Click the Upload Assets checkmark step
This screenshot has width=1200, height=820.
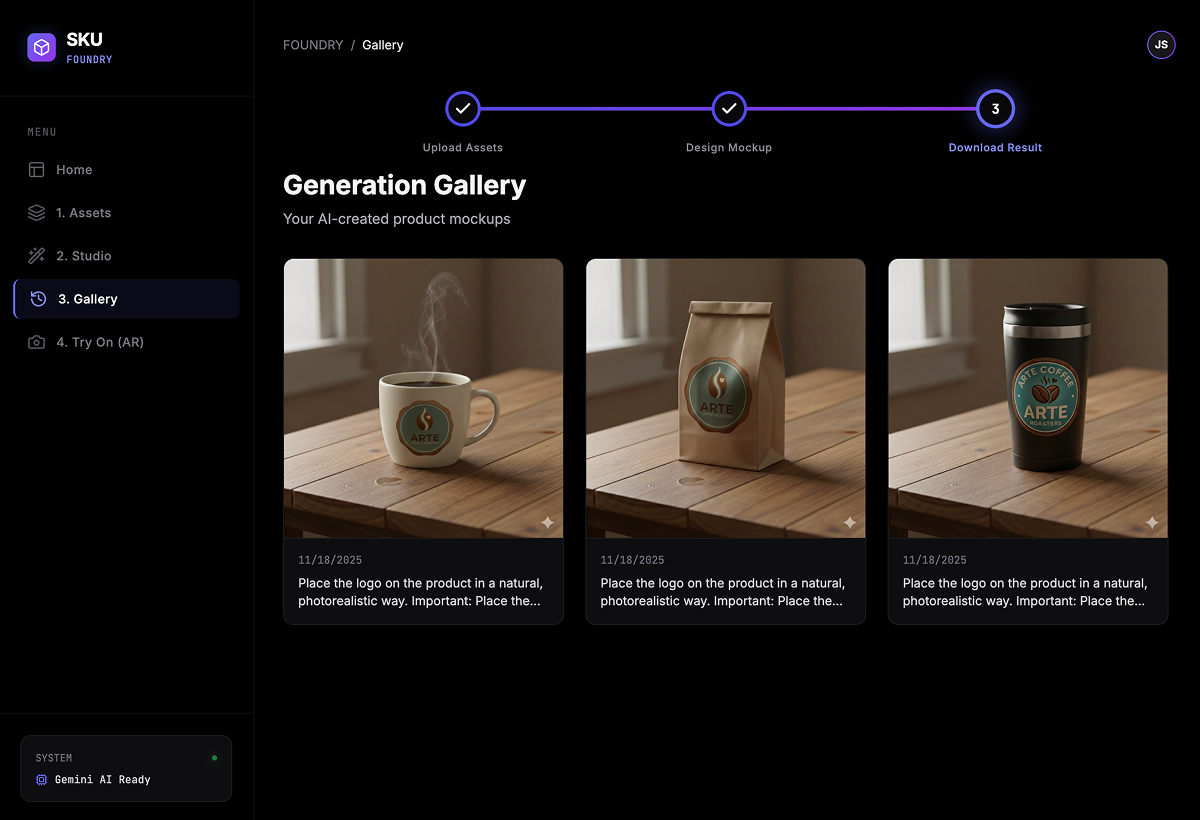click(462, 109)
